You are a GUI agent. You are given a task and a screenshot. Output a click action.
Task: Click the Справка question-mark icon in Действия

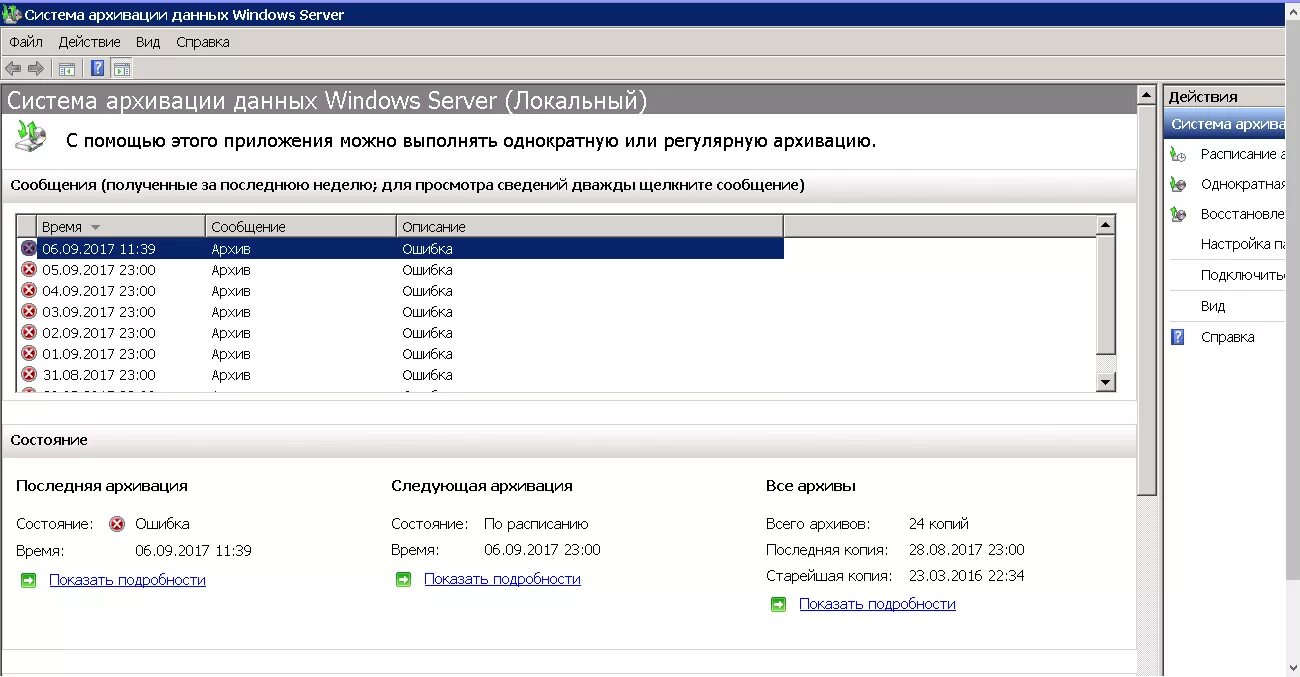1178,337
